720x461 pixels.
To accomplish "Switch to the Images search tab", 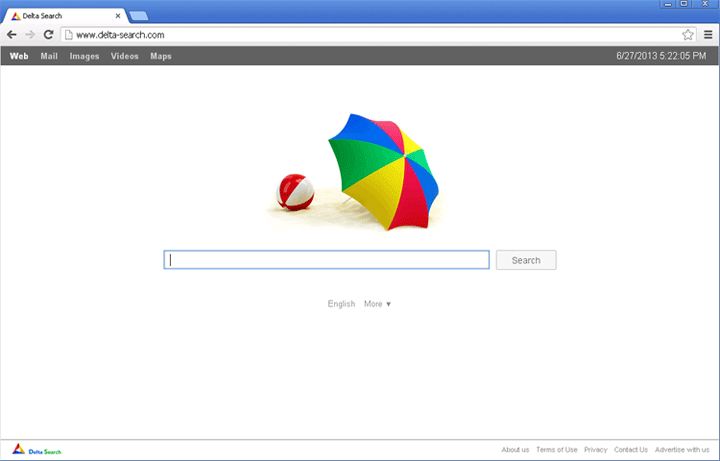I will click(x=84, y=56).
